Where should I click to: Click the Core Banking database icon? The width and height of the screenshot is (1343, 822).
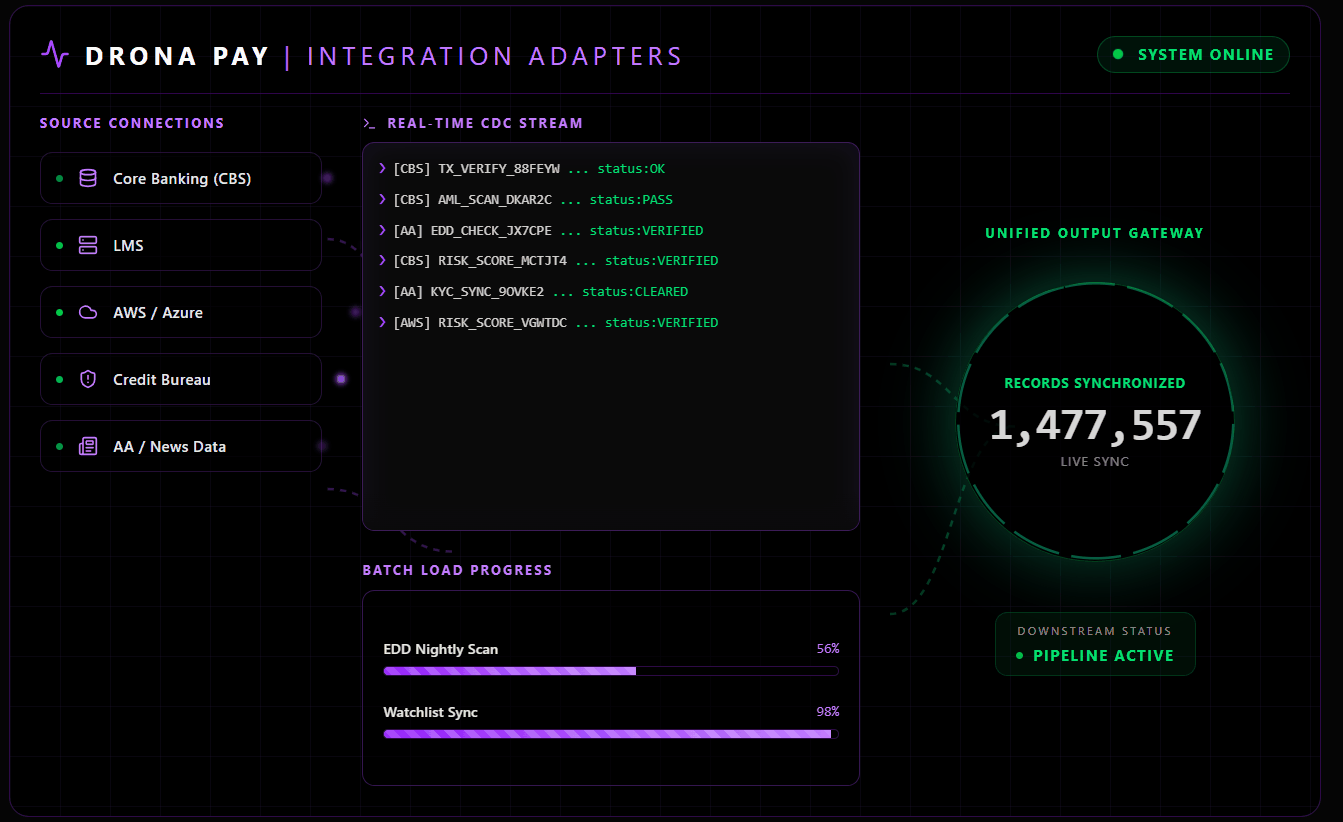pyautogui.click(x=88, y=178)
